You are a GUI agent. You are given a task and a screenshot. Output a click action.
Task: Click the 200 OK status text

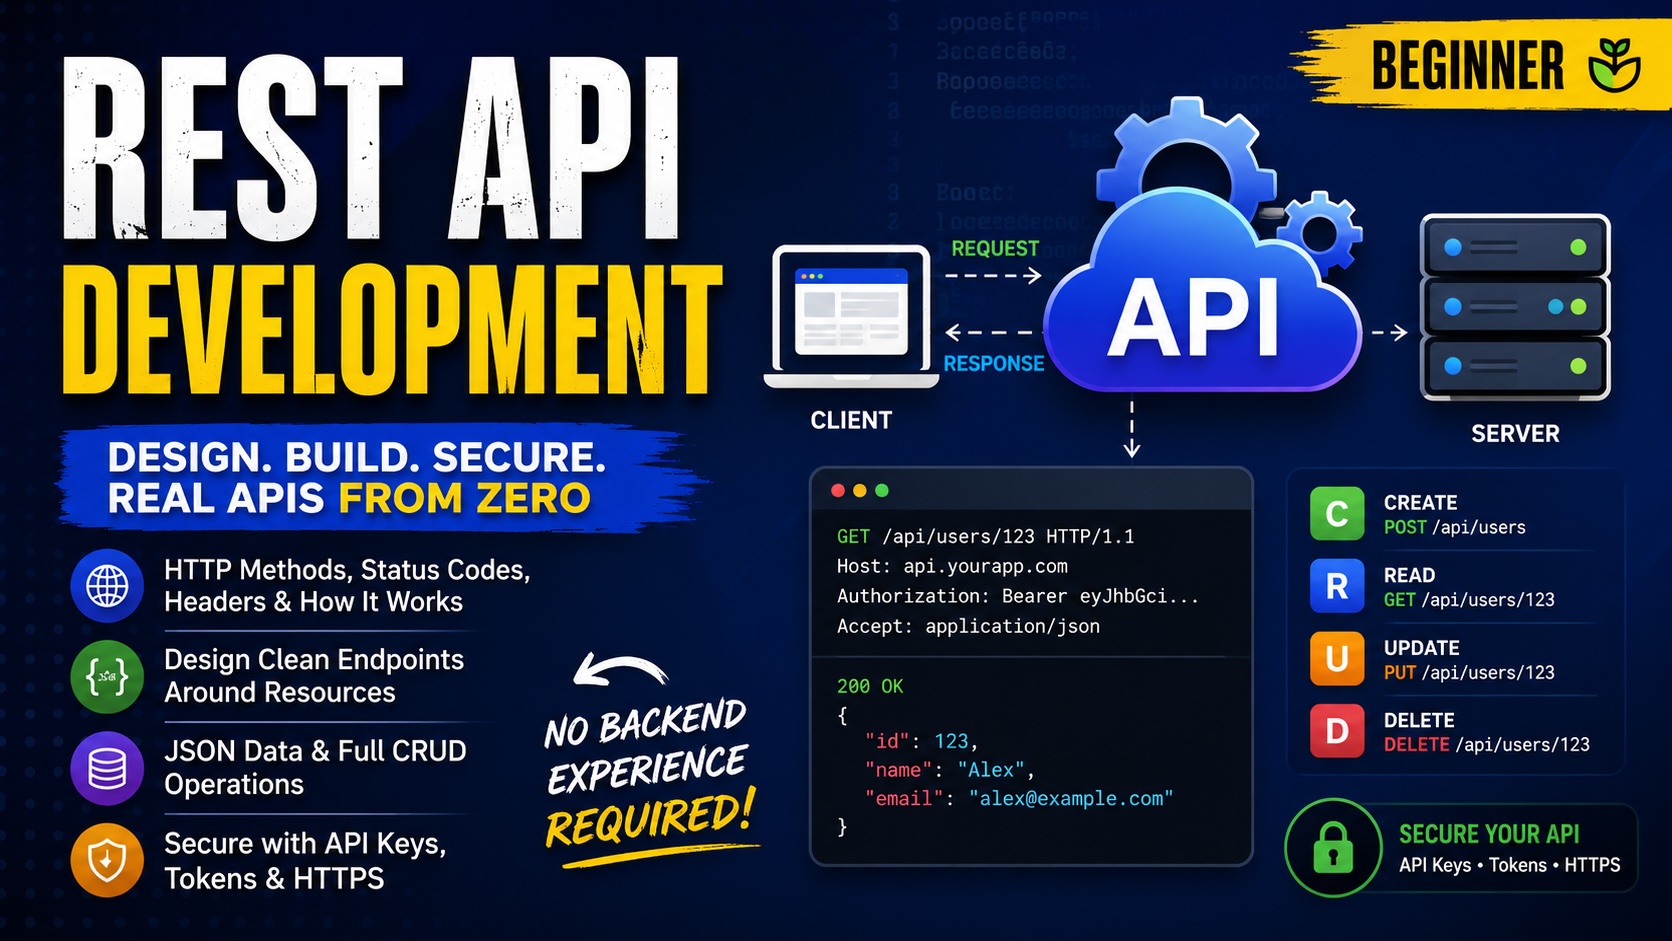pos(870,686)
